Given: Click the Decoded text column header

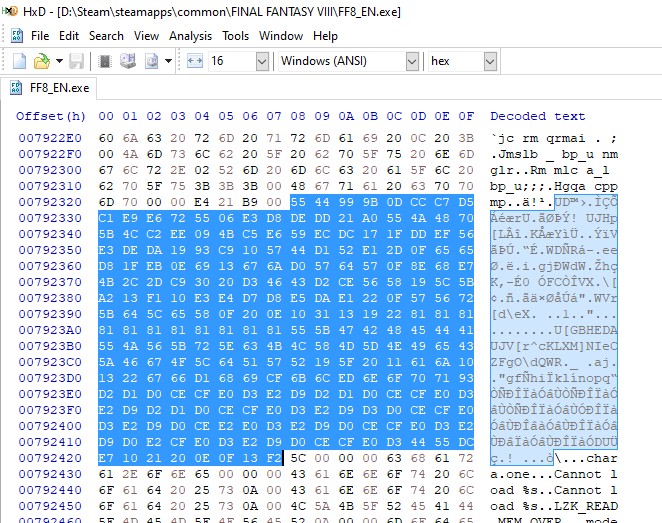Looking at the screenshot, I should tap(537, 116).
